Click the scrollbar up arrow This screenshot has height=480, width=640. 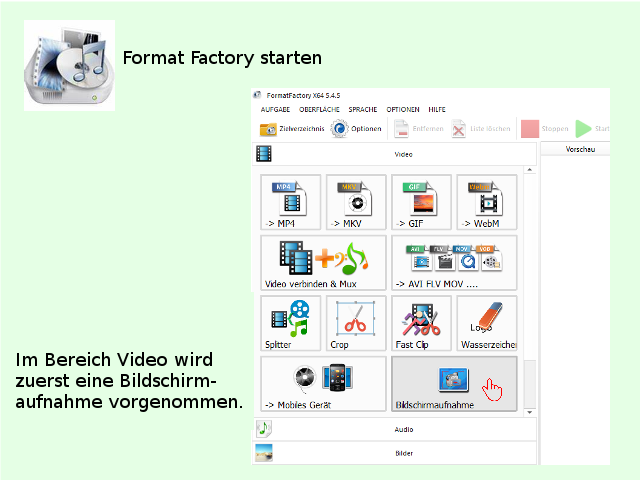[530, 170]
